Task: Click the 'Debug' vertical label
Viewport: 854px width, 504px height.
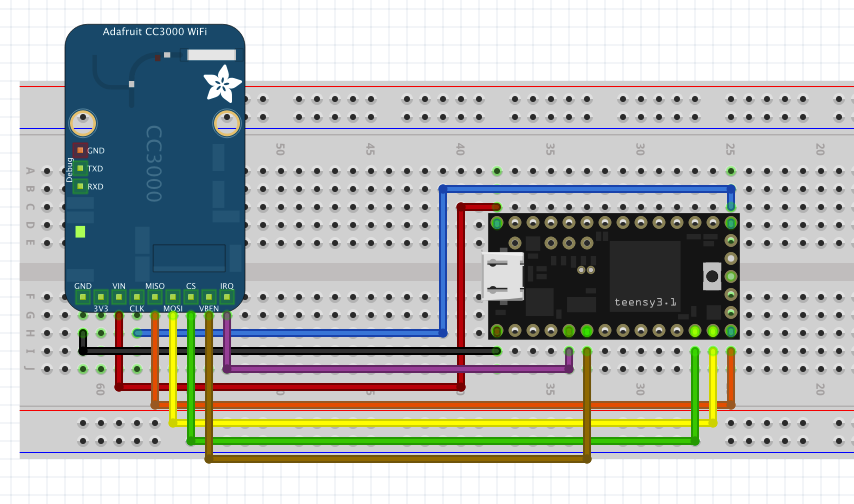Action: (x=69, y=169)
